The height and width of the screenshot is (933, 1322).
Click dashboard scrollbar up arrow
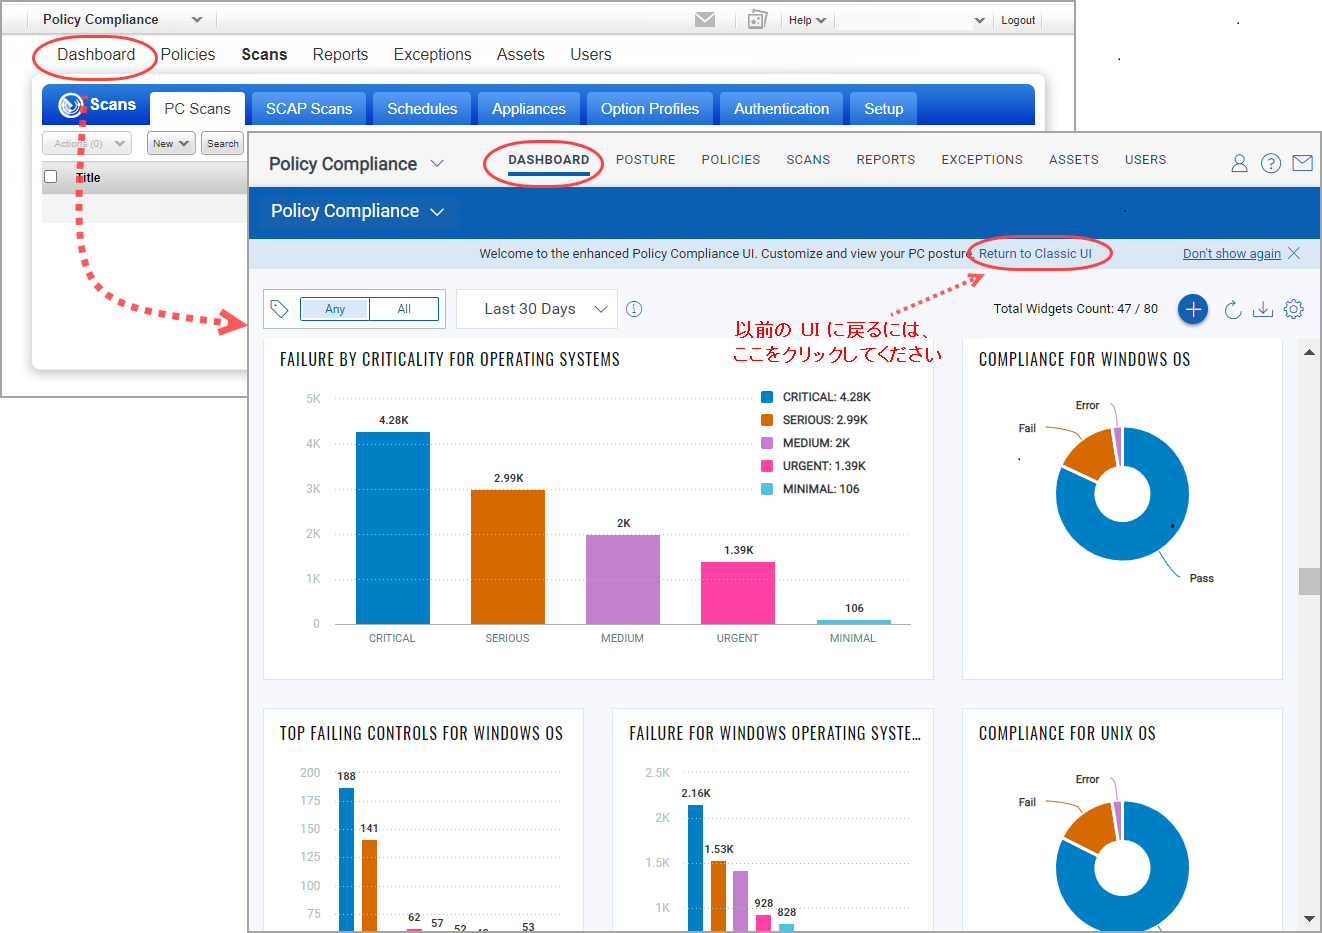pyautogui.click(x=1309, y=353)
